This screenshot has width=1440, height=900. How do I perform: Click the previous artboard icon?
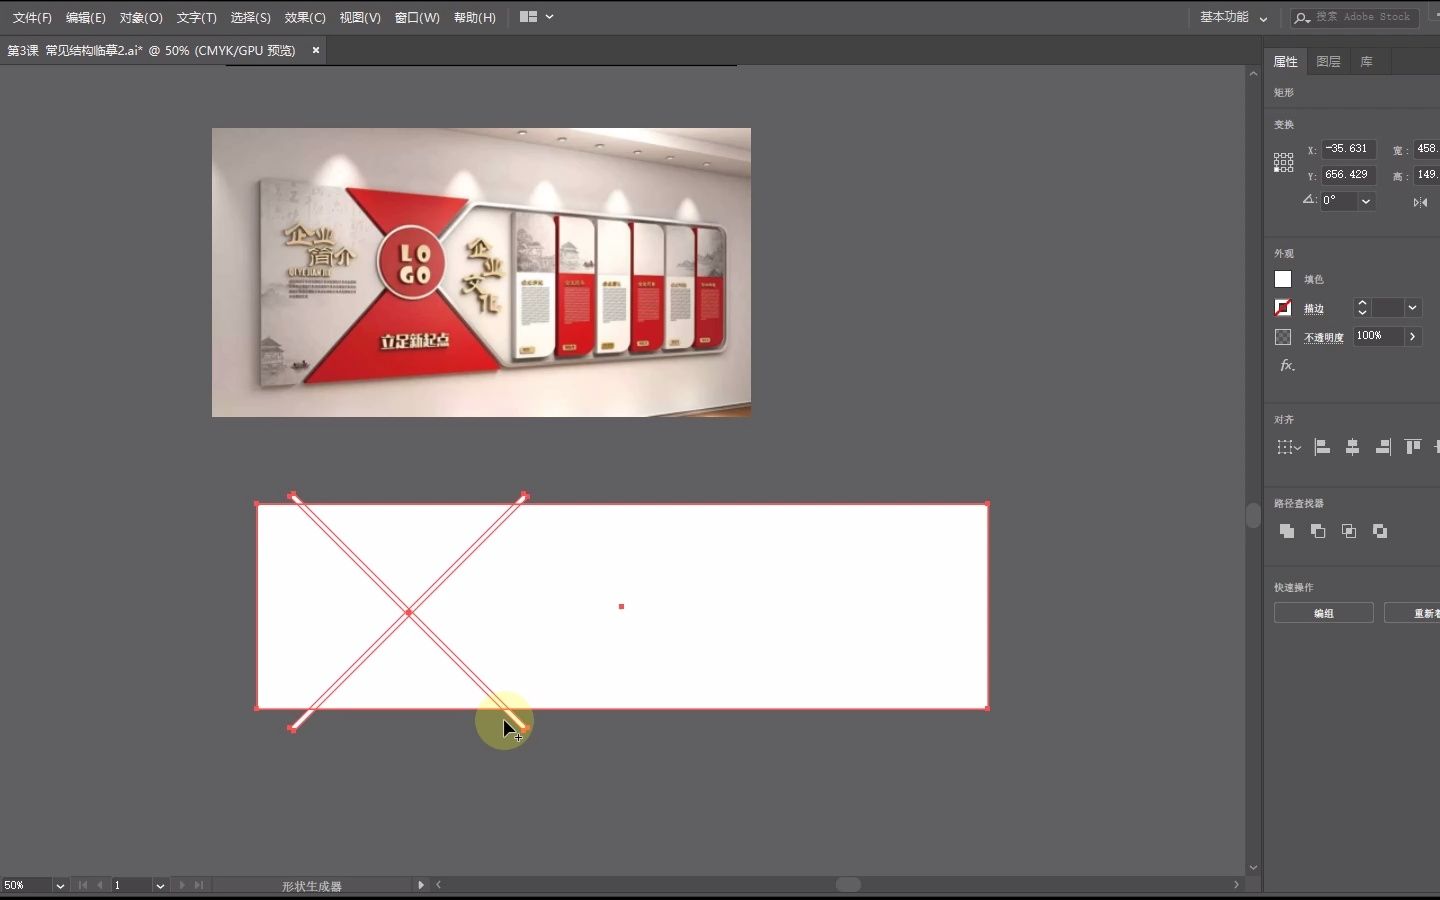(x=99, y=885)
